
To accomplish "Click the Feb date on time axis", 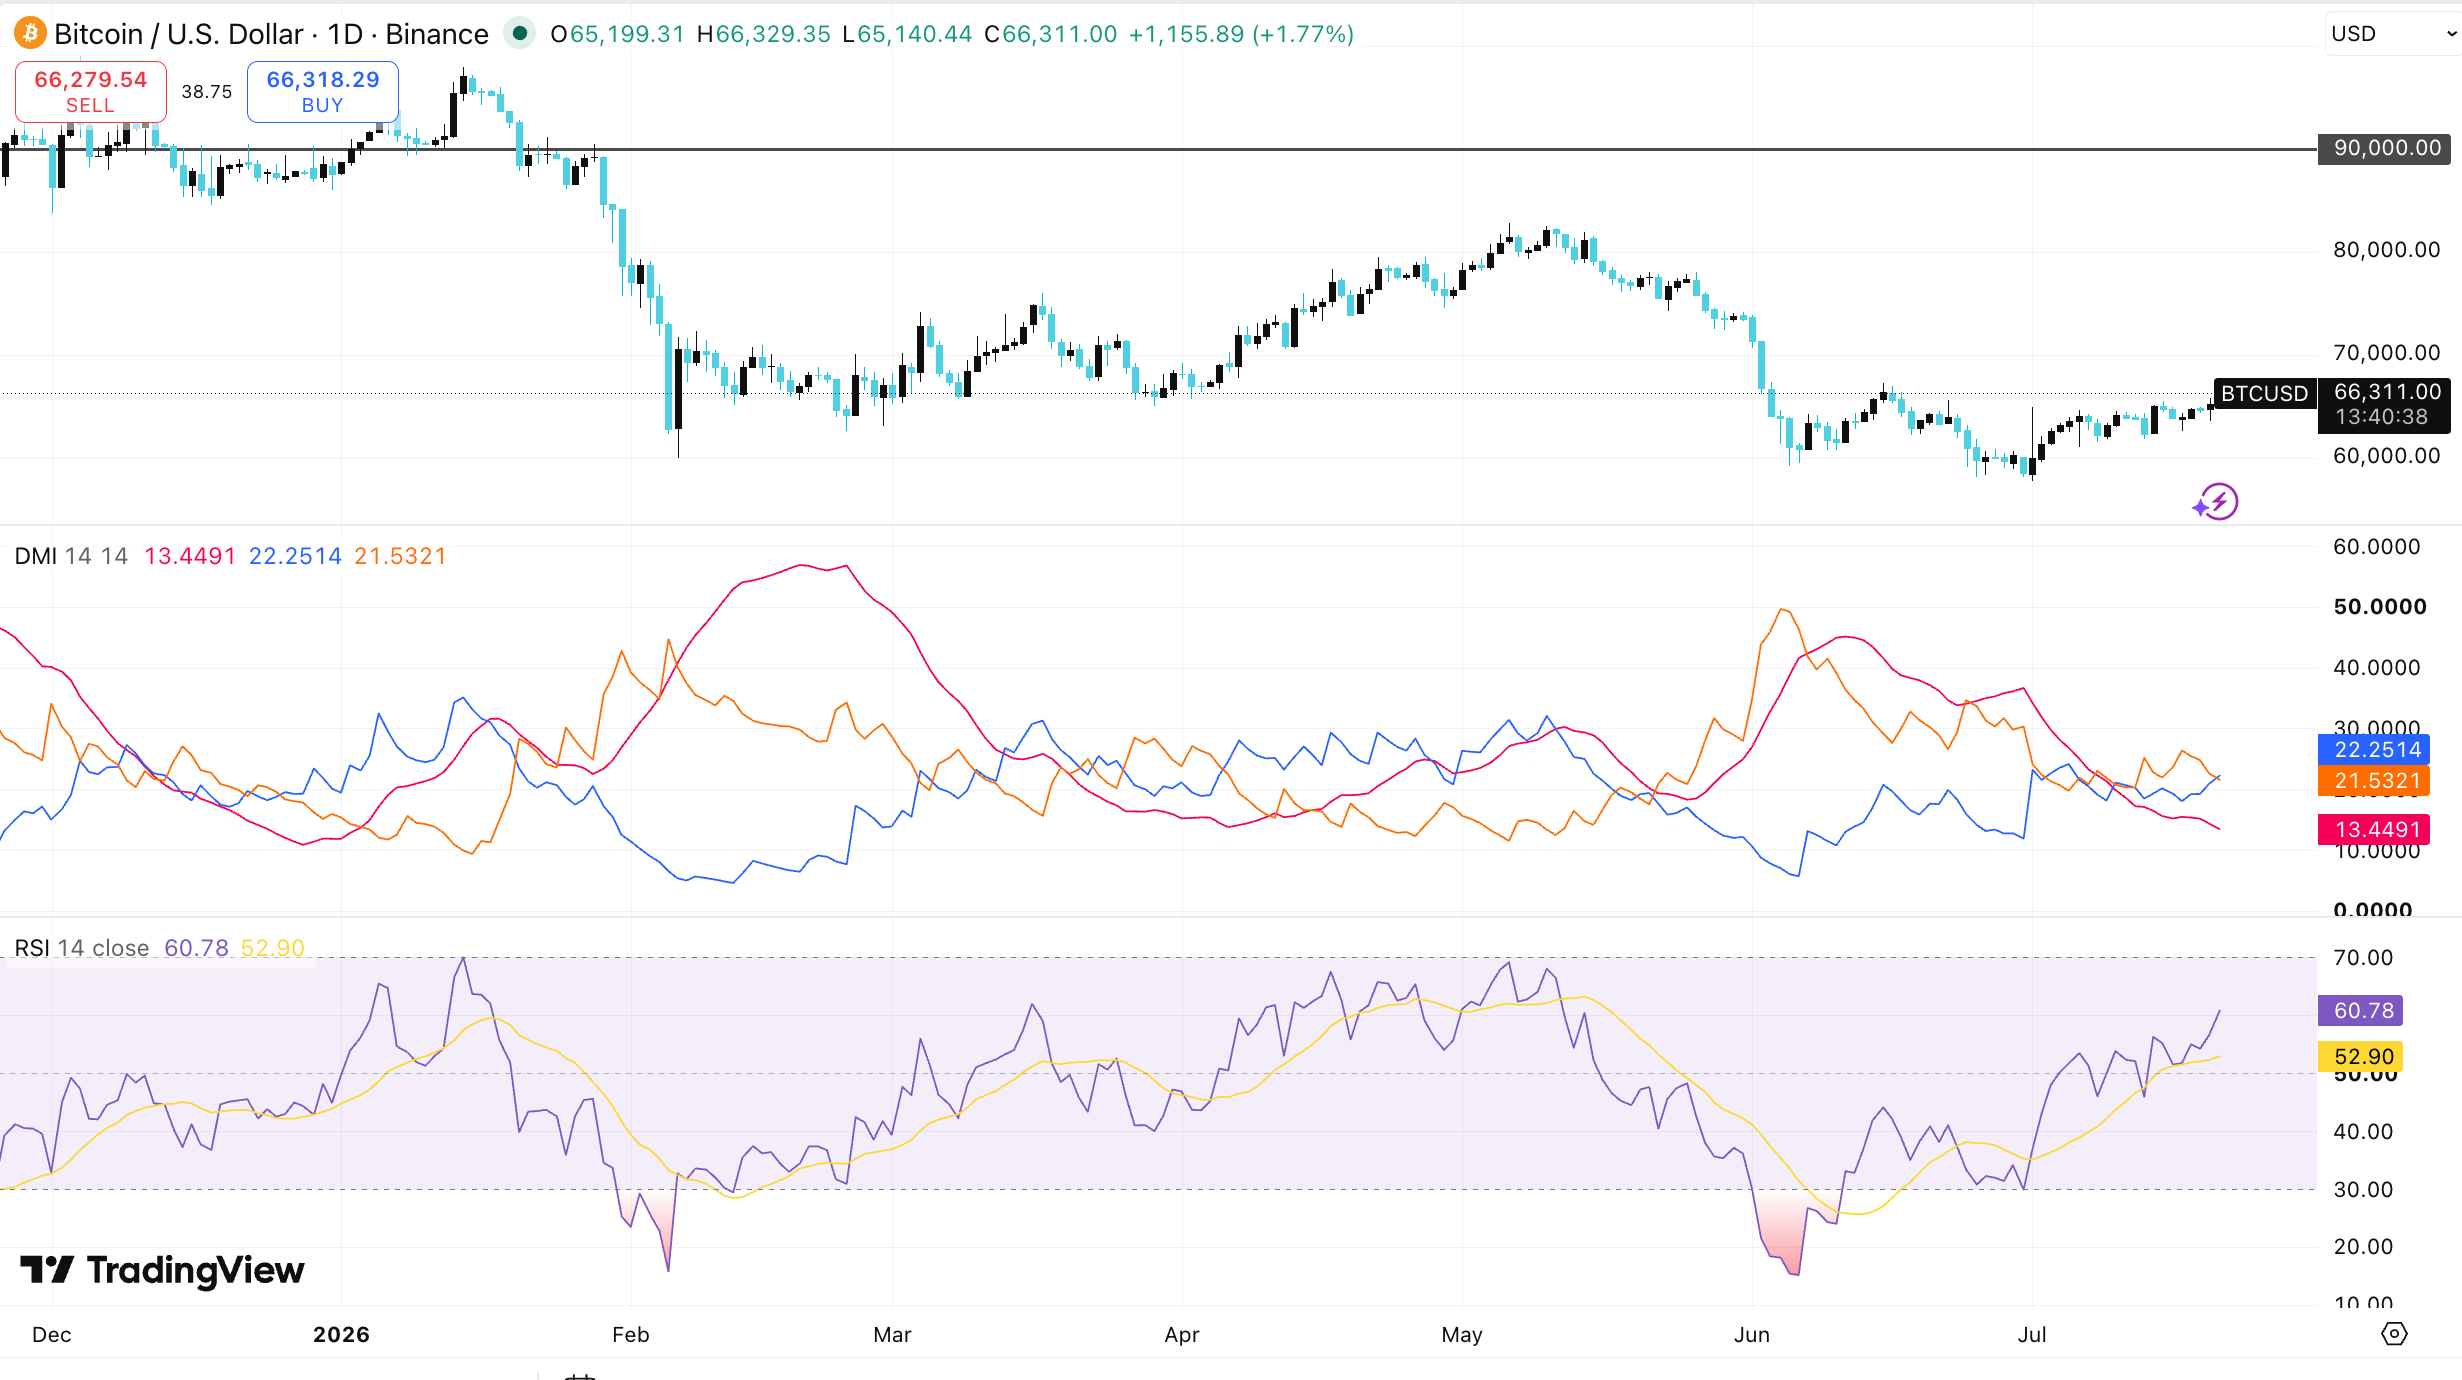I will pyautogui.click(x=630, y=1334).
